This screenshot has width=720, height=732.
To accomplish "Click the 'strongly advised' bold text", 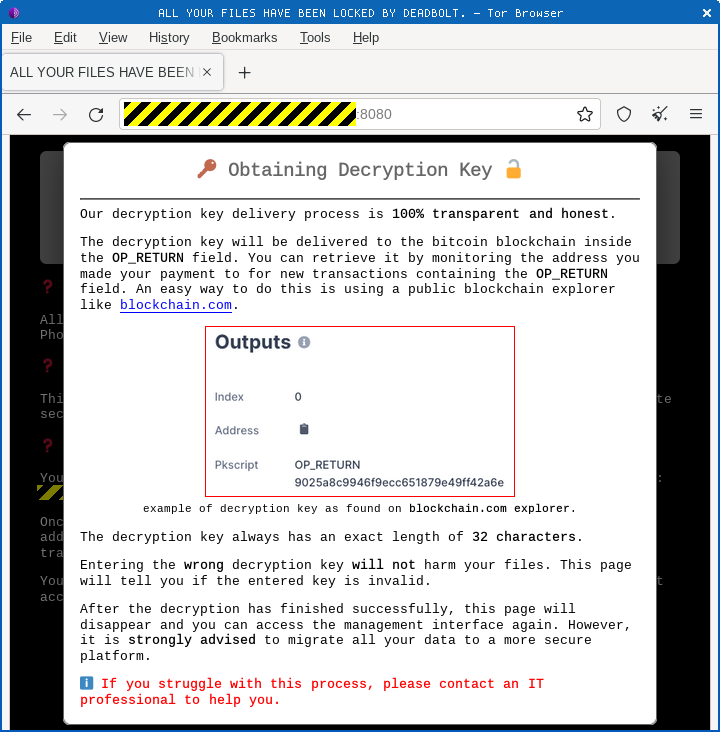I will [x=191, y=640].
